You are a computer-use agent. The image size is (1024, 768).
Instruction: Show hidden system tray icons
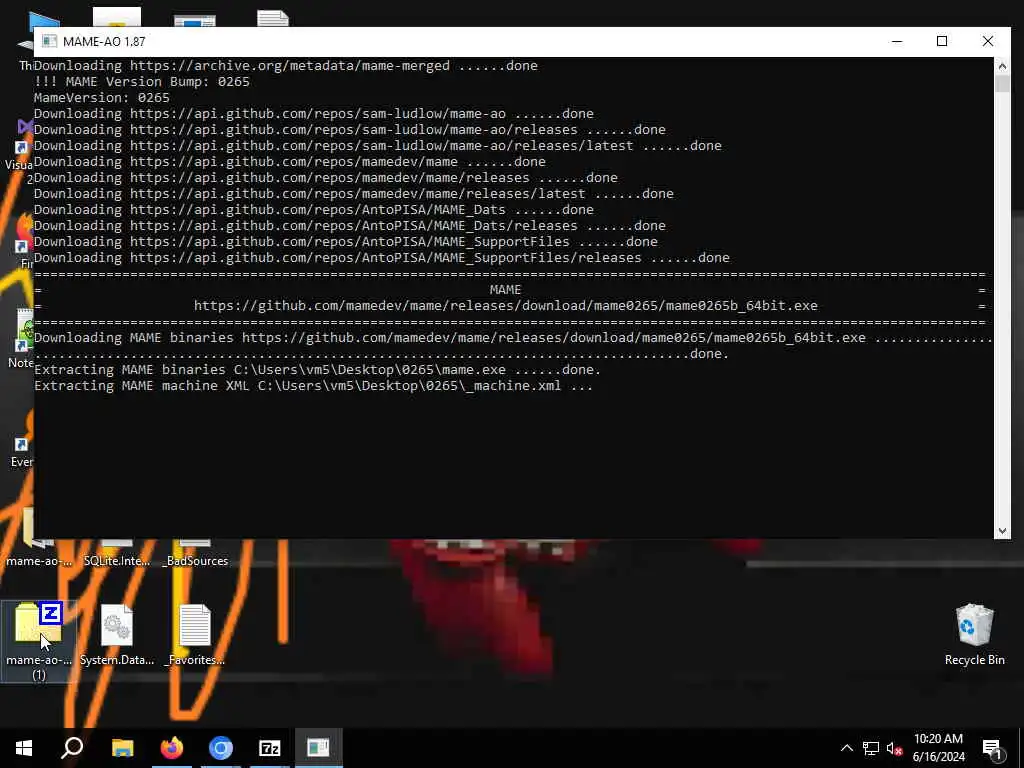point(846,748)
